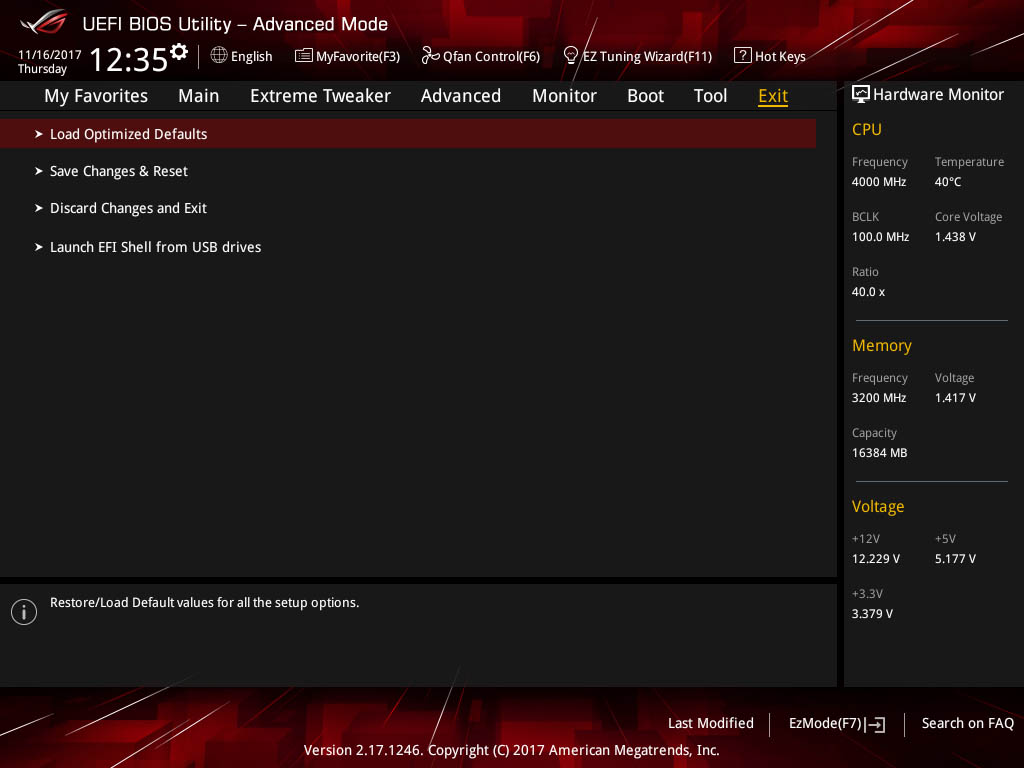Open Last Modified settings log
The height and width of the screenshot is (768, 1024).
(x=711, y=723)
